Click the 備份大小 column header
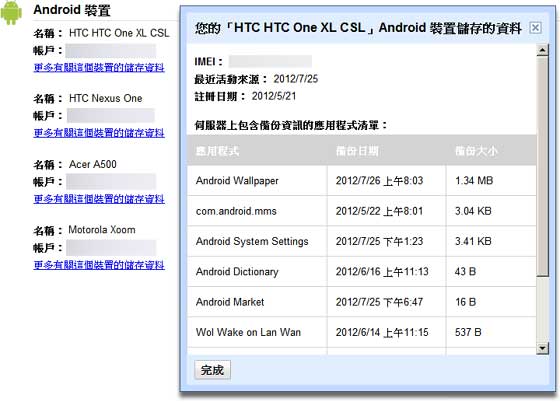 click(476, 151)
